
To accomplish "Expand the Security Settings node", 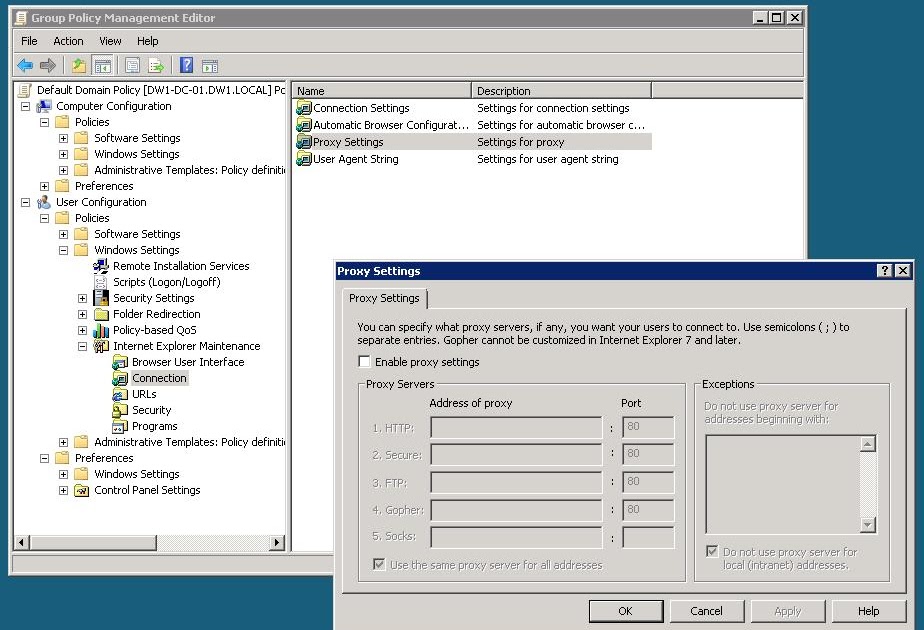I will 82,298.
